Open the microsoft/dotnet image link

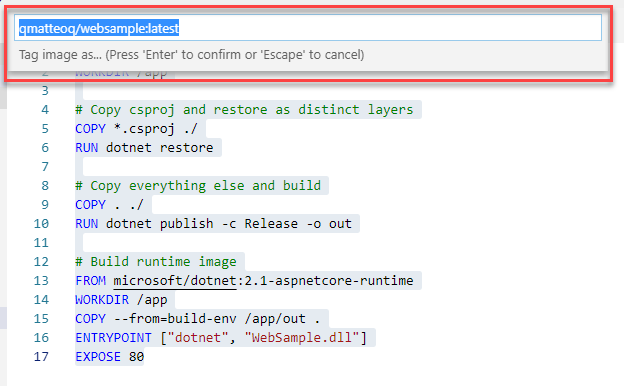[x=175, y=281]
